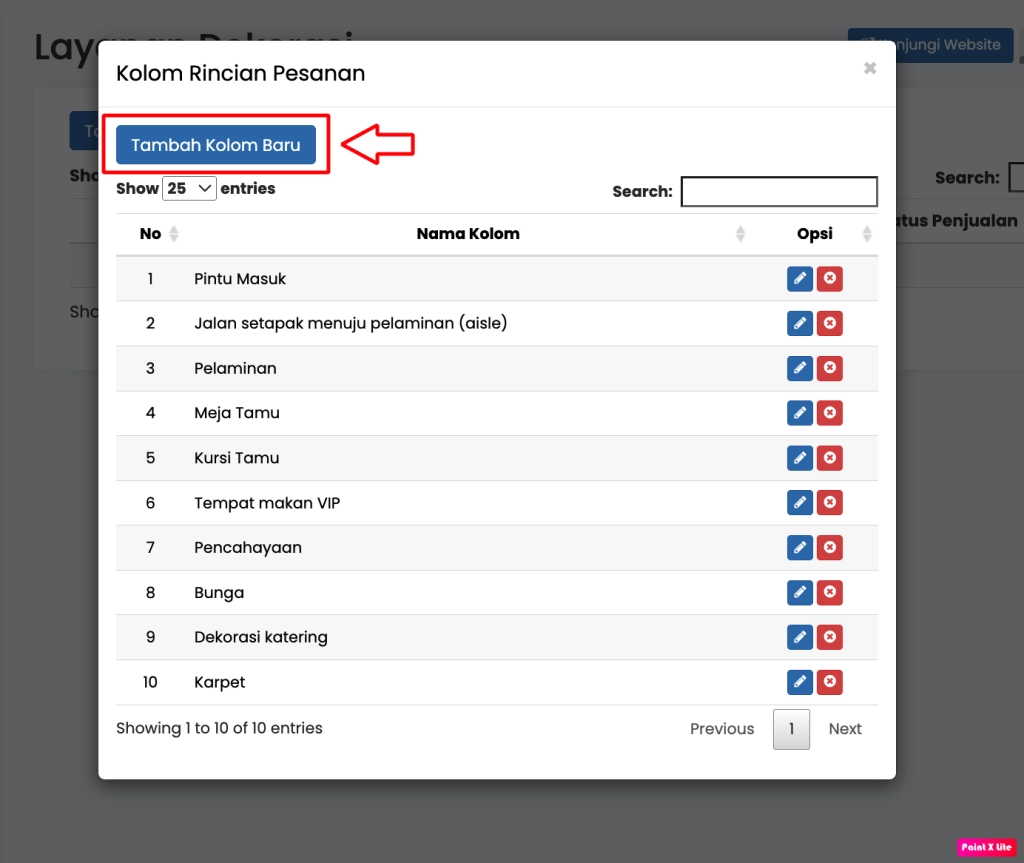Go to Next page
This screenshot has height=863, width=1024.
coord(844,729)
